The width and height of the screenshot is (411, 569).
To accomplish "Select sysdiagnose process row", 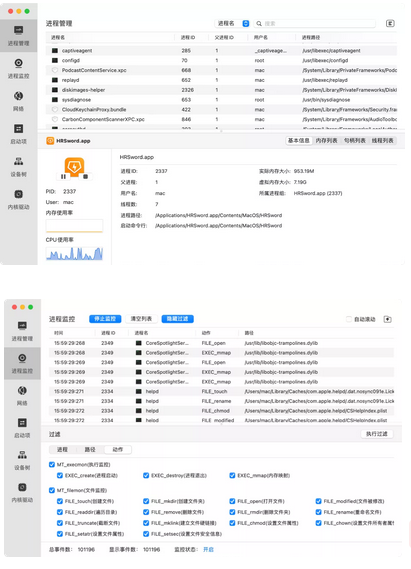I will [221, 99].
